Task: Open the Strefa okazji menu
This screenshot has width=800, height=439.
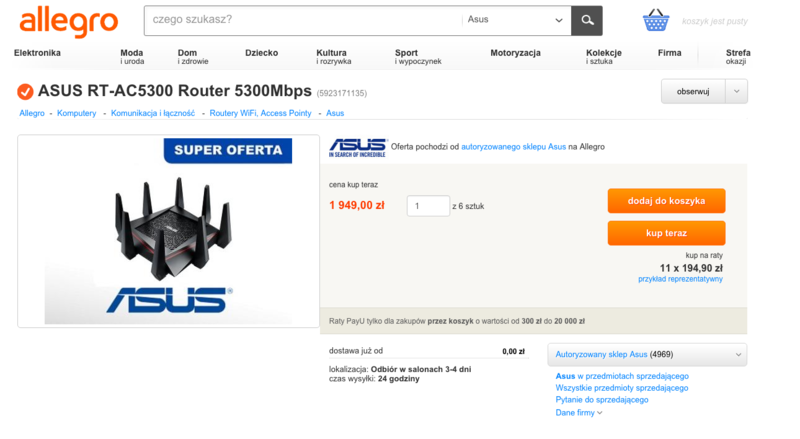Action: pyautogui.click(x=738, y=57)
